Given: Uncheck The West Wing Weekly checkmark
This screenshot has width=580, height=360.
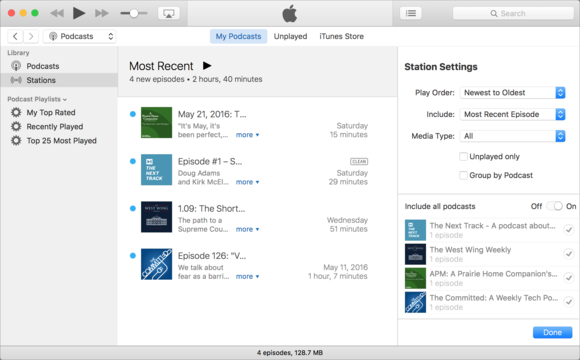Looking at the screenshot, I should point(569,254).
